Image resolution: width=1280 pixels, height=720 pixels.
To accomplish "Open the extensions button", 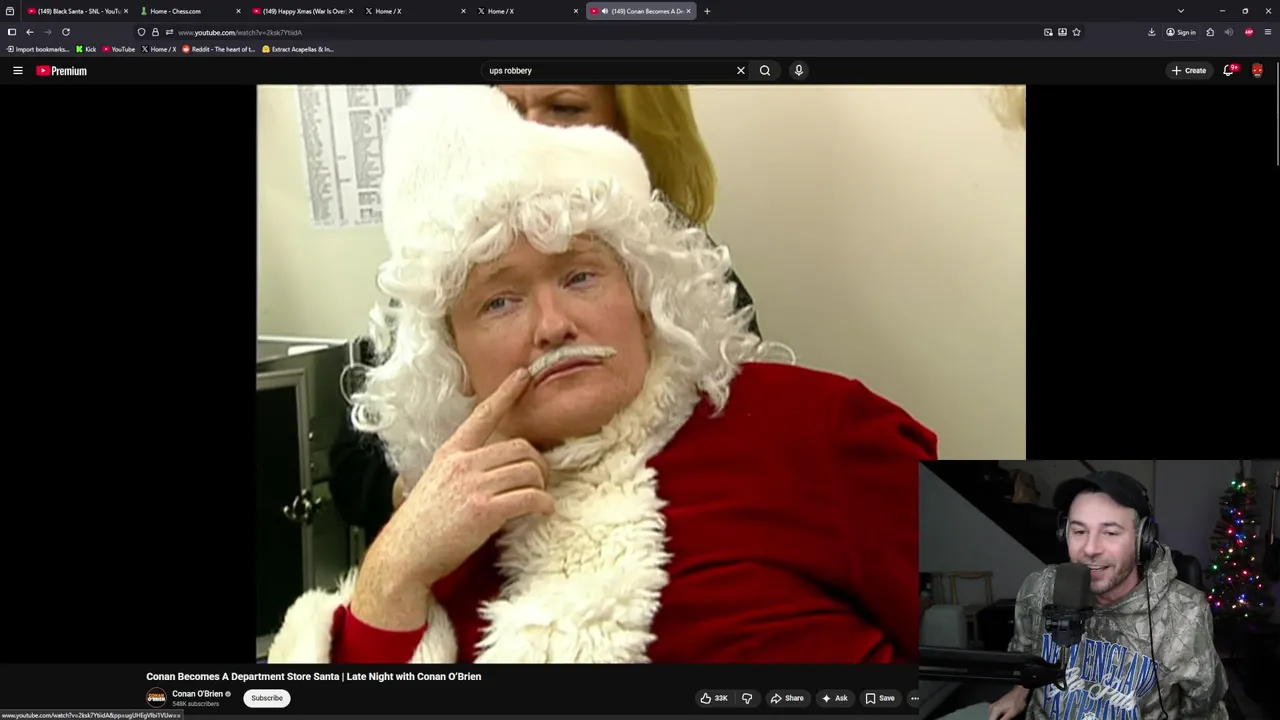I will [1210, 32].
